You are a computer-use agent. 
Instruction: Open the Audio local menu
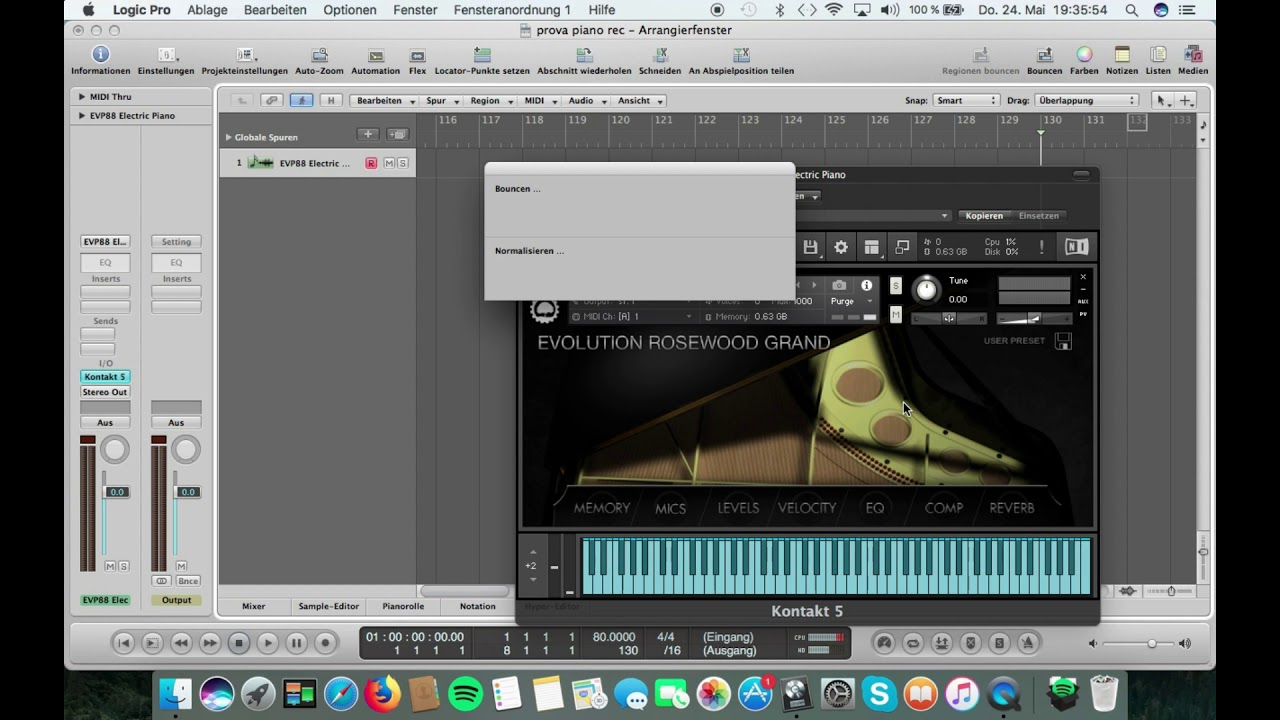point(586,100)
